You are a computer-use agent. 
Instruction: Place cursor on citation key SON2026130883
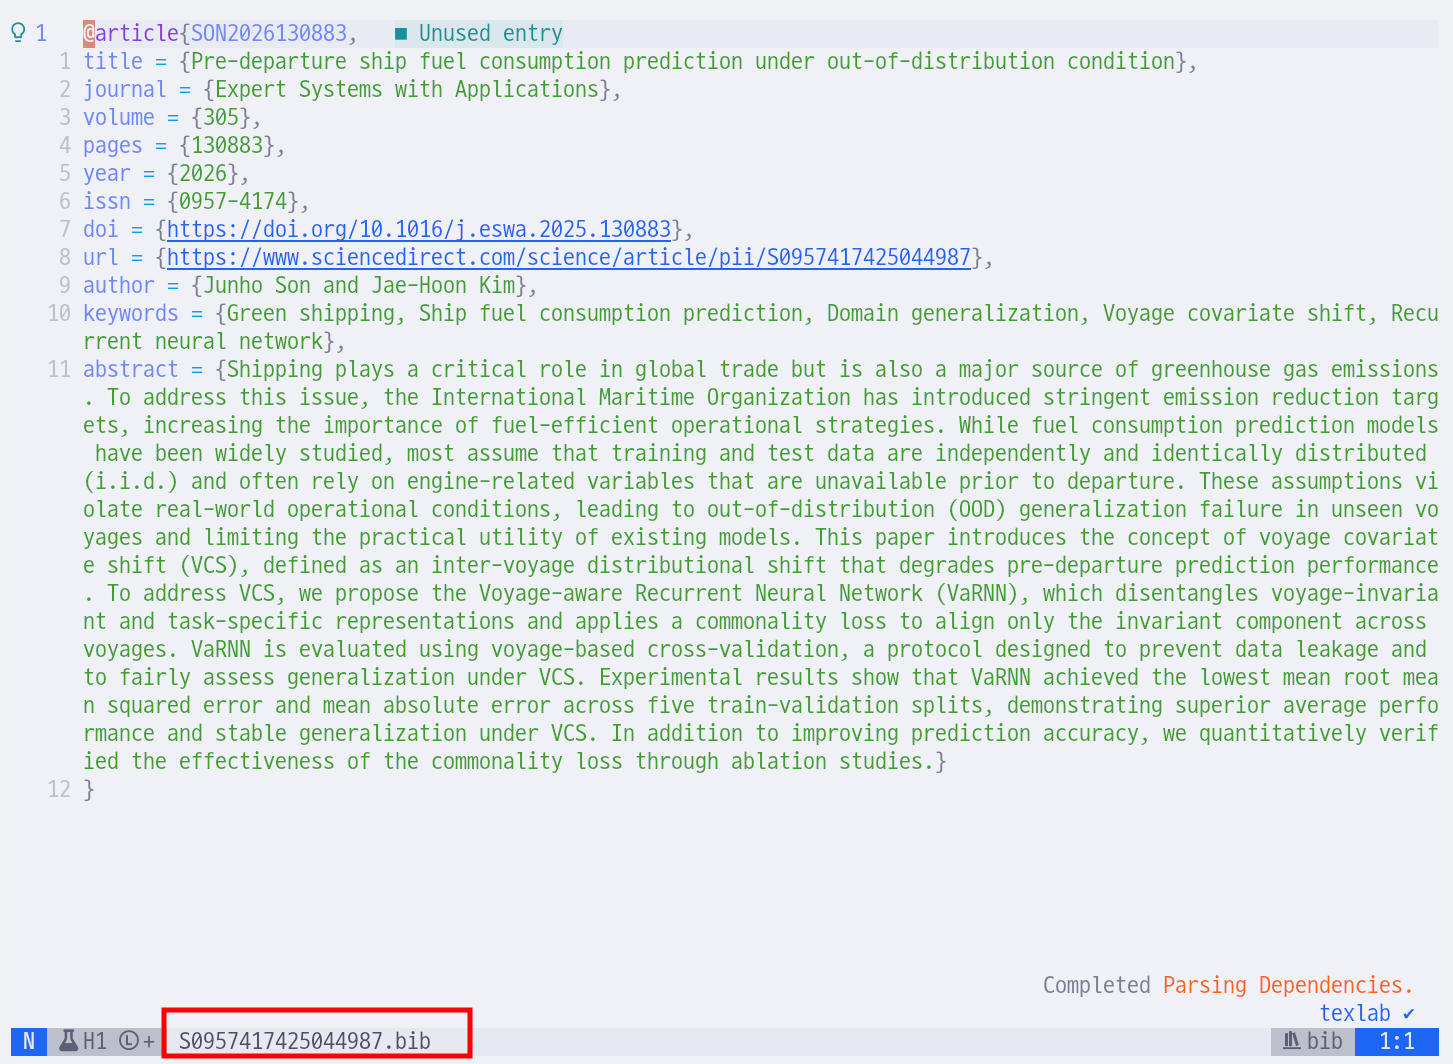(x=268, y=34)
